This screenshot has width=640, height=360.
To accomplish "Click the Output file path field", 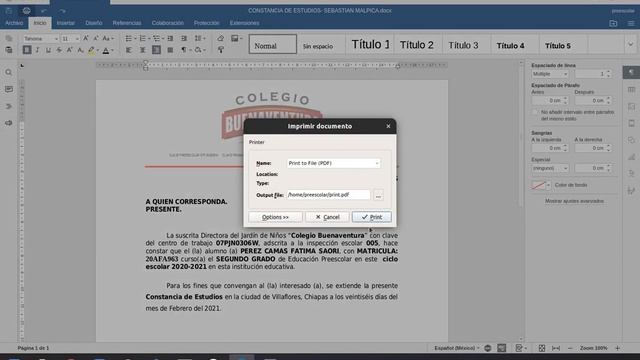I will click(x=328, y=195).
